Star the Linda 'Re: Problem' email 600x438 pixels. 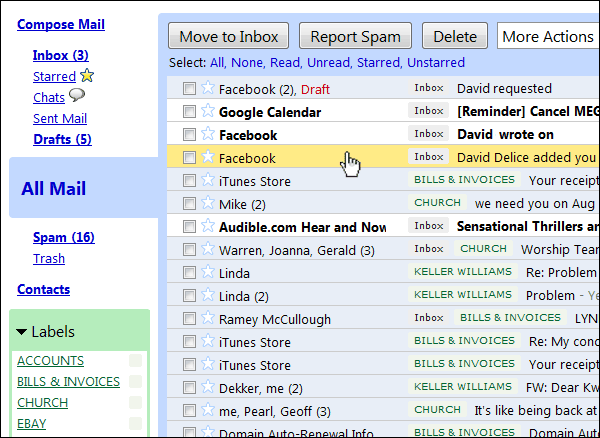pos(208,272)
